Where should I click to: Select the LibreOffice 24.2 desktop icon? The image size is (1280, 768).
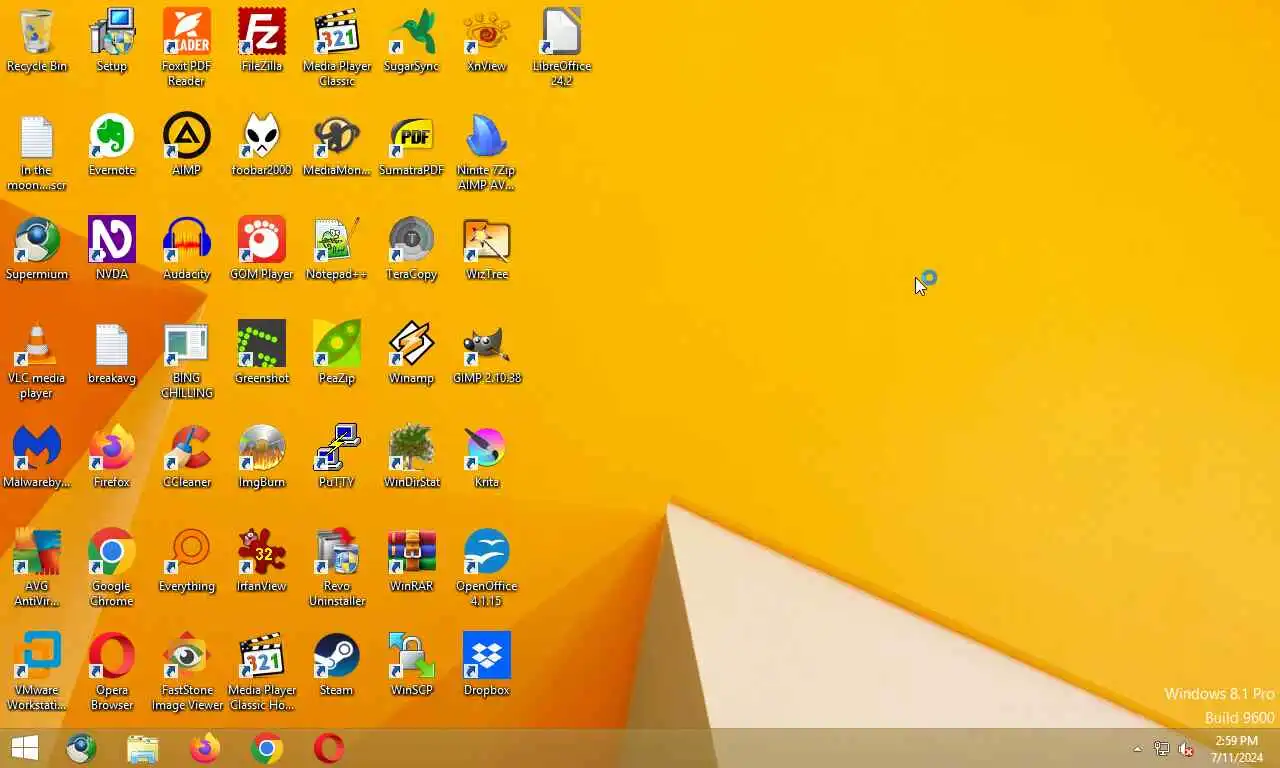tap(562, 48)
